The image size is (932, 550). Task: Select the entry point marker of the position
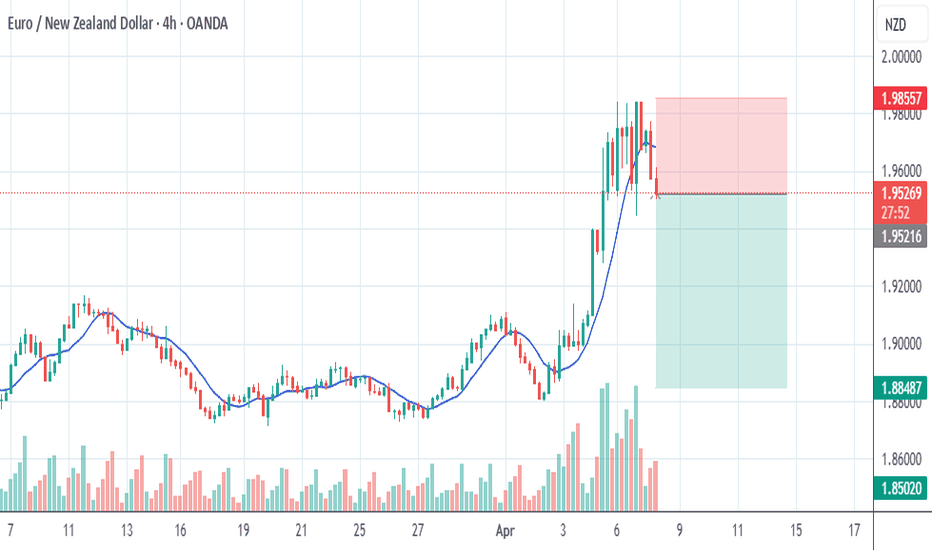656,194
